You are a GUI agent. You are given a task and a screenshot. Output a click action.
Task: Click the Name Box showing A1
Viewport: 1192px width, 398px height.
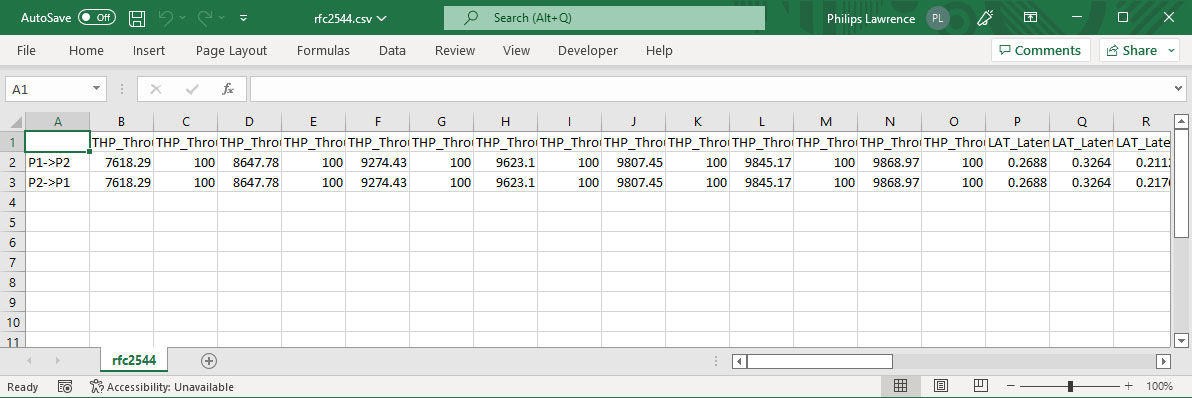[x=48, y=89]
